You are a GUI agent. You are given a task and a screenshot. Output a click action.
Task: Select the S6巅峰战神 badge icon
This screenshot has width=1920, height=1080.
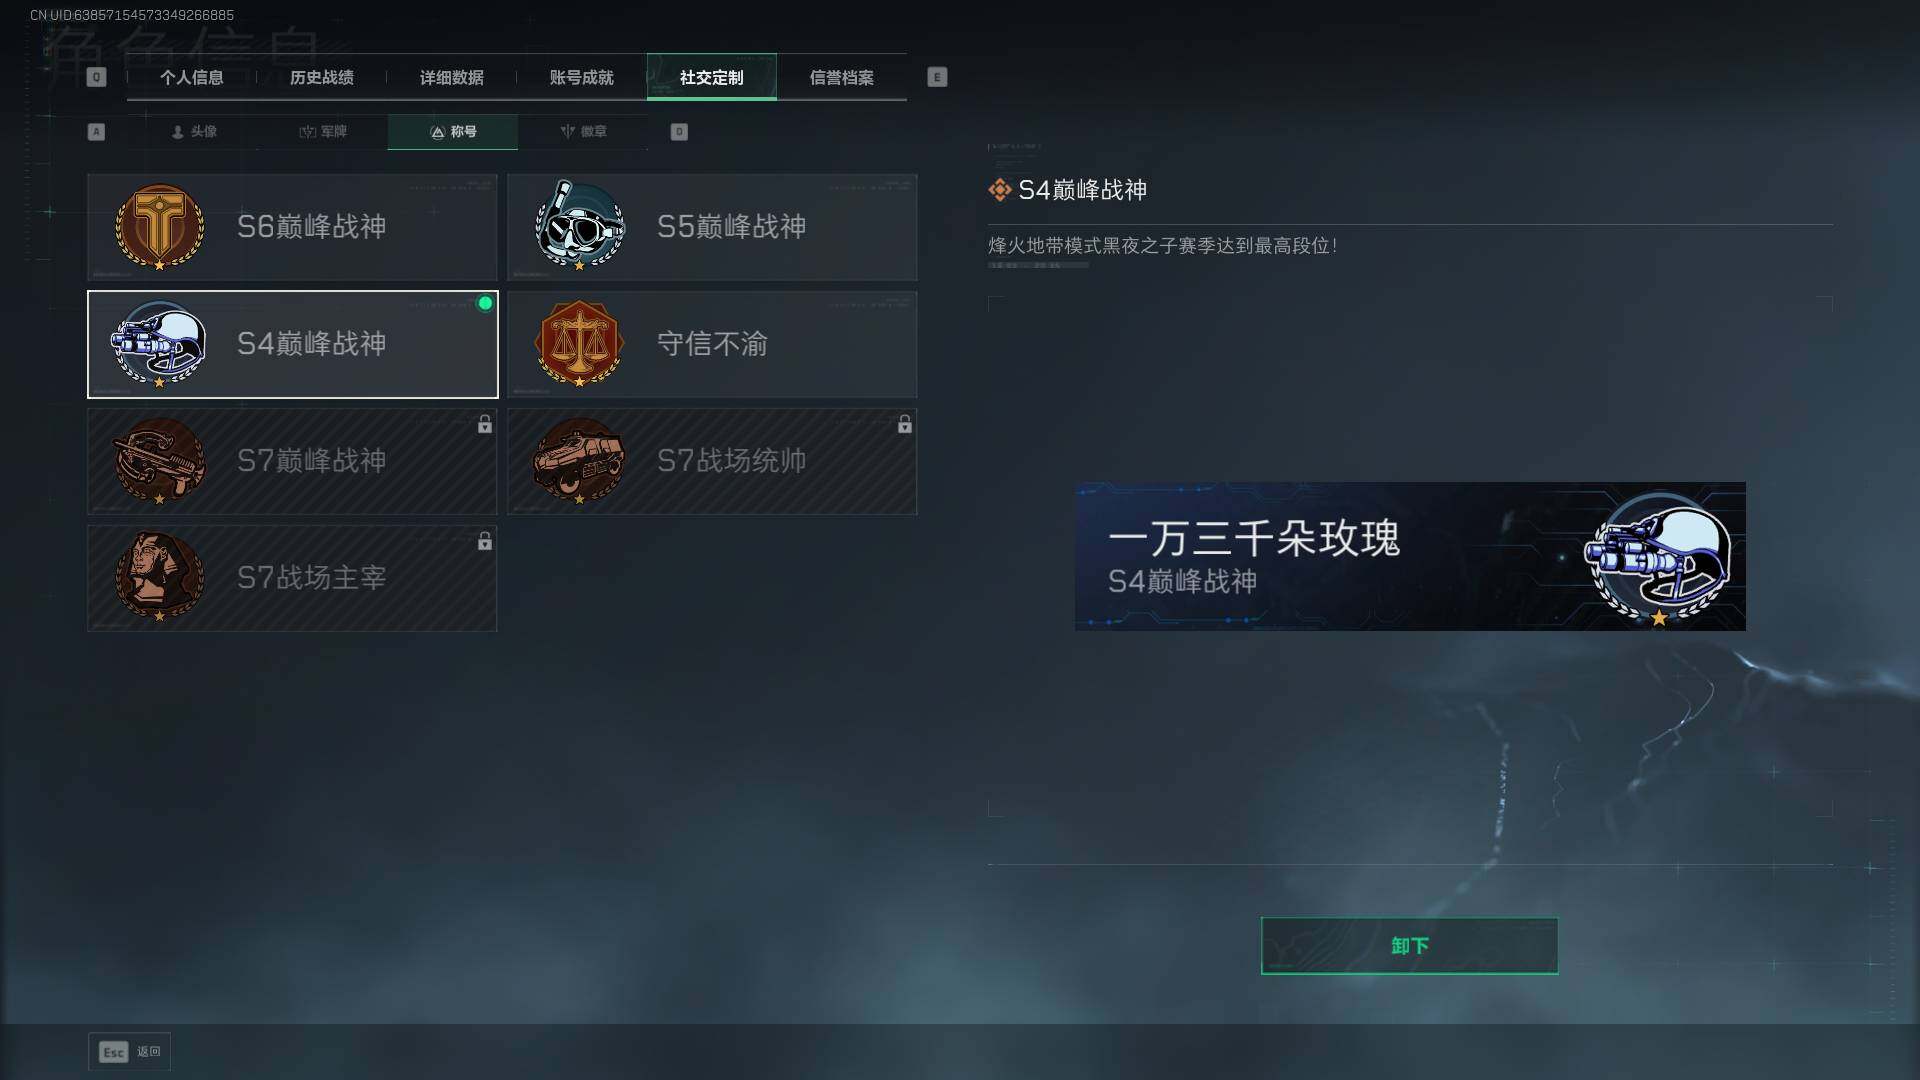point(159,227)
